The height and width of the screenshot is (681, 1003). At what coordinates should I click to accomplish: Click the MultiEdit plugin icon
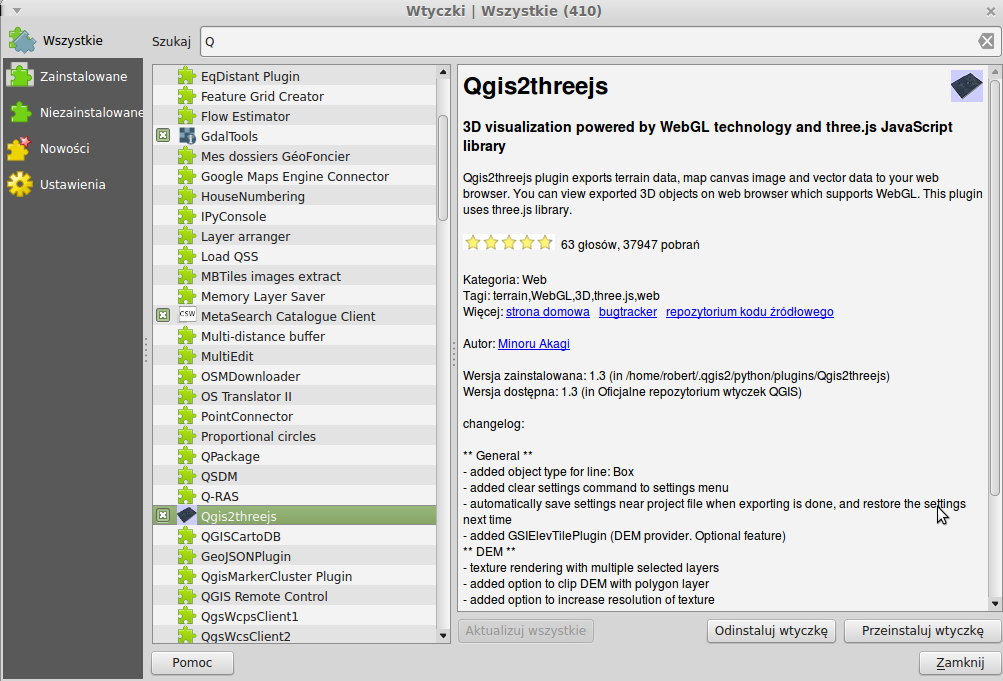click(187, 356)
